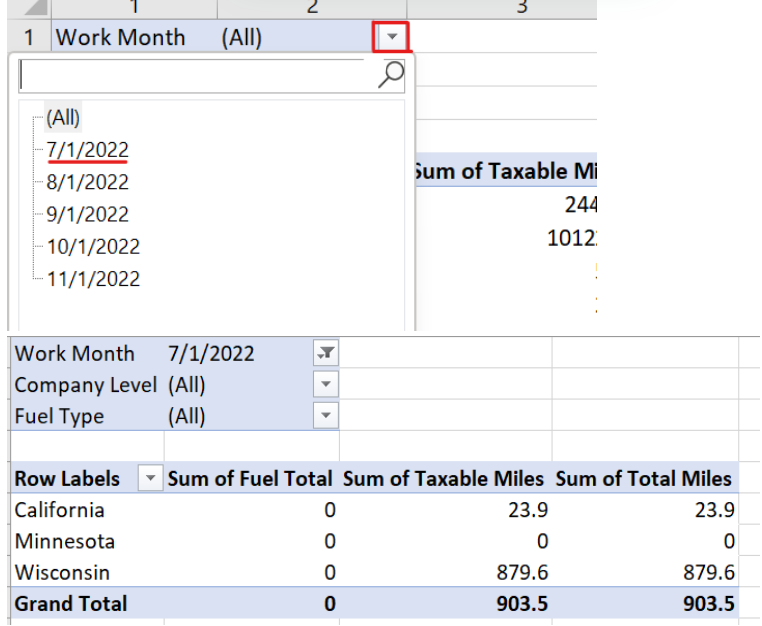Image resolution: width=762 pixels, height=626 pixels.
Task: Click the Grand Total row label
Action: pos(71,604)
